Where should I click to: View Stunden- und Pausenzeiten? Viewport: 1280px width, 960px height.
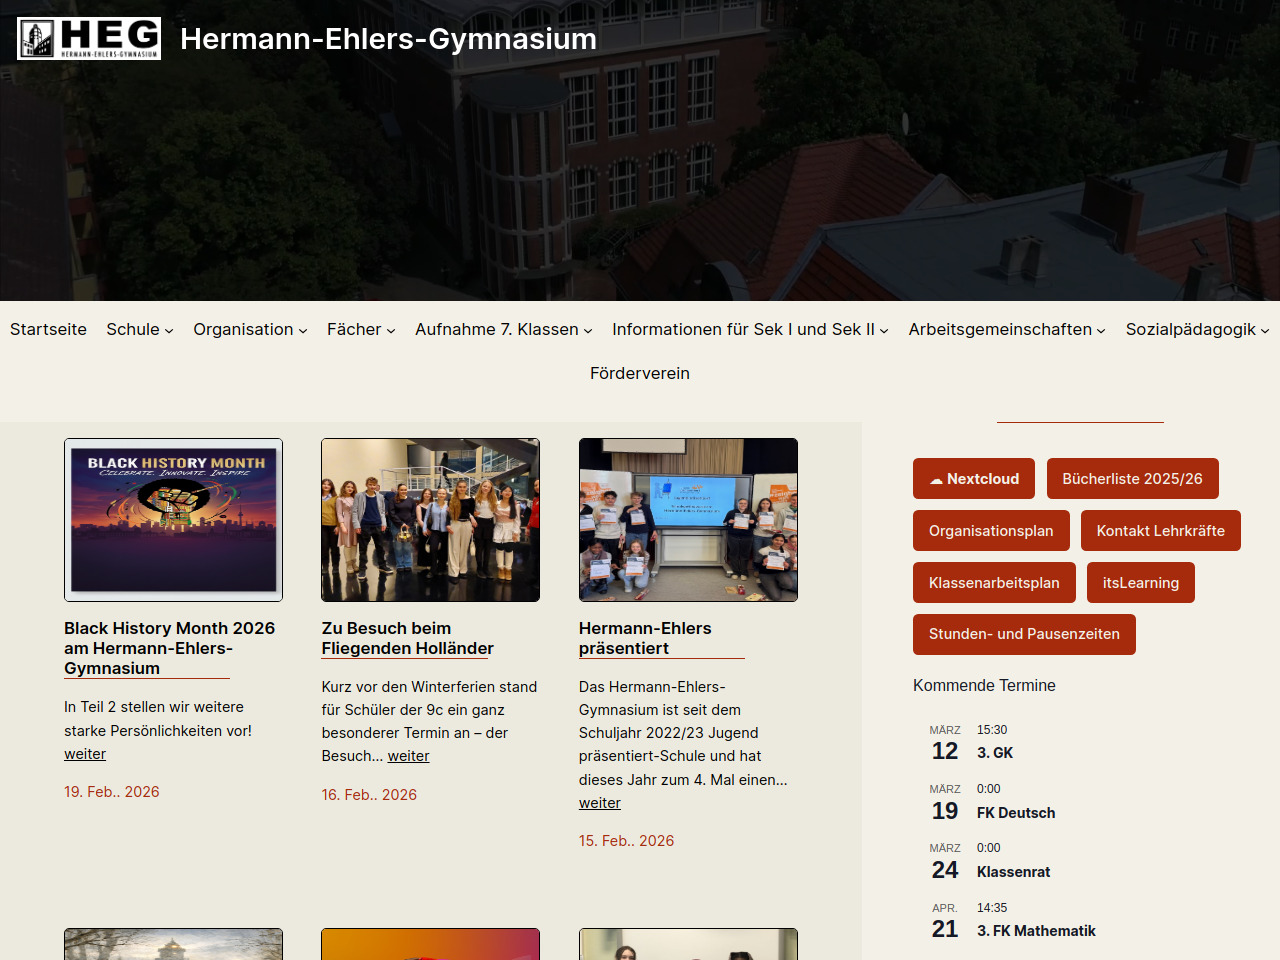(1023, 634)
